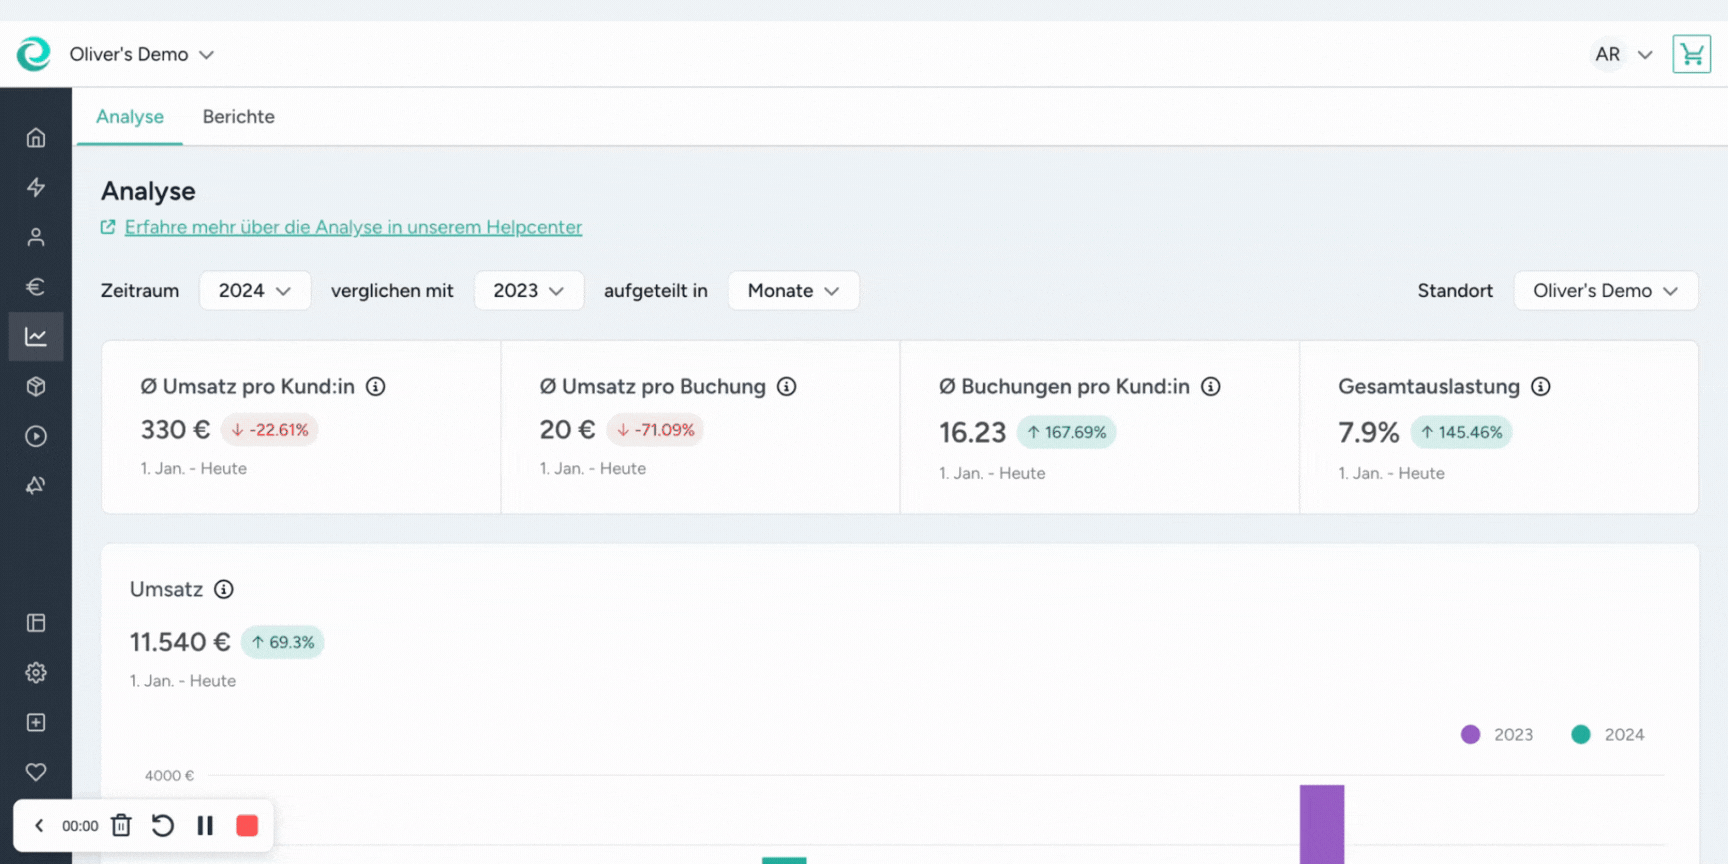The width and height of the screenshot is (1728, 864).
Task: Open the home icon in sidebar
Action: 36,138
